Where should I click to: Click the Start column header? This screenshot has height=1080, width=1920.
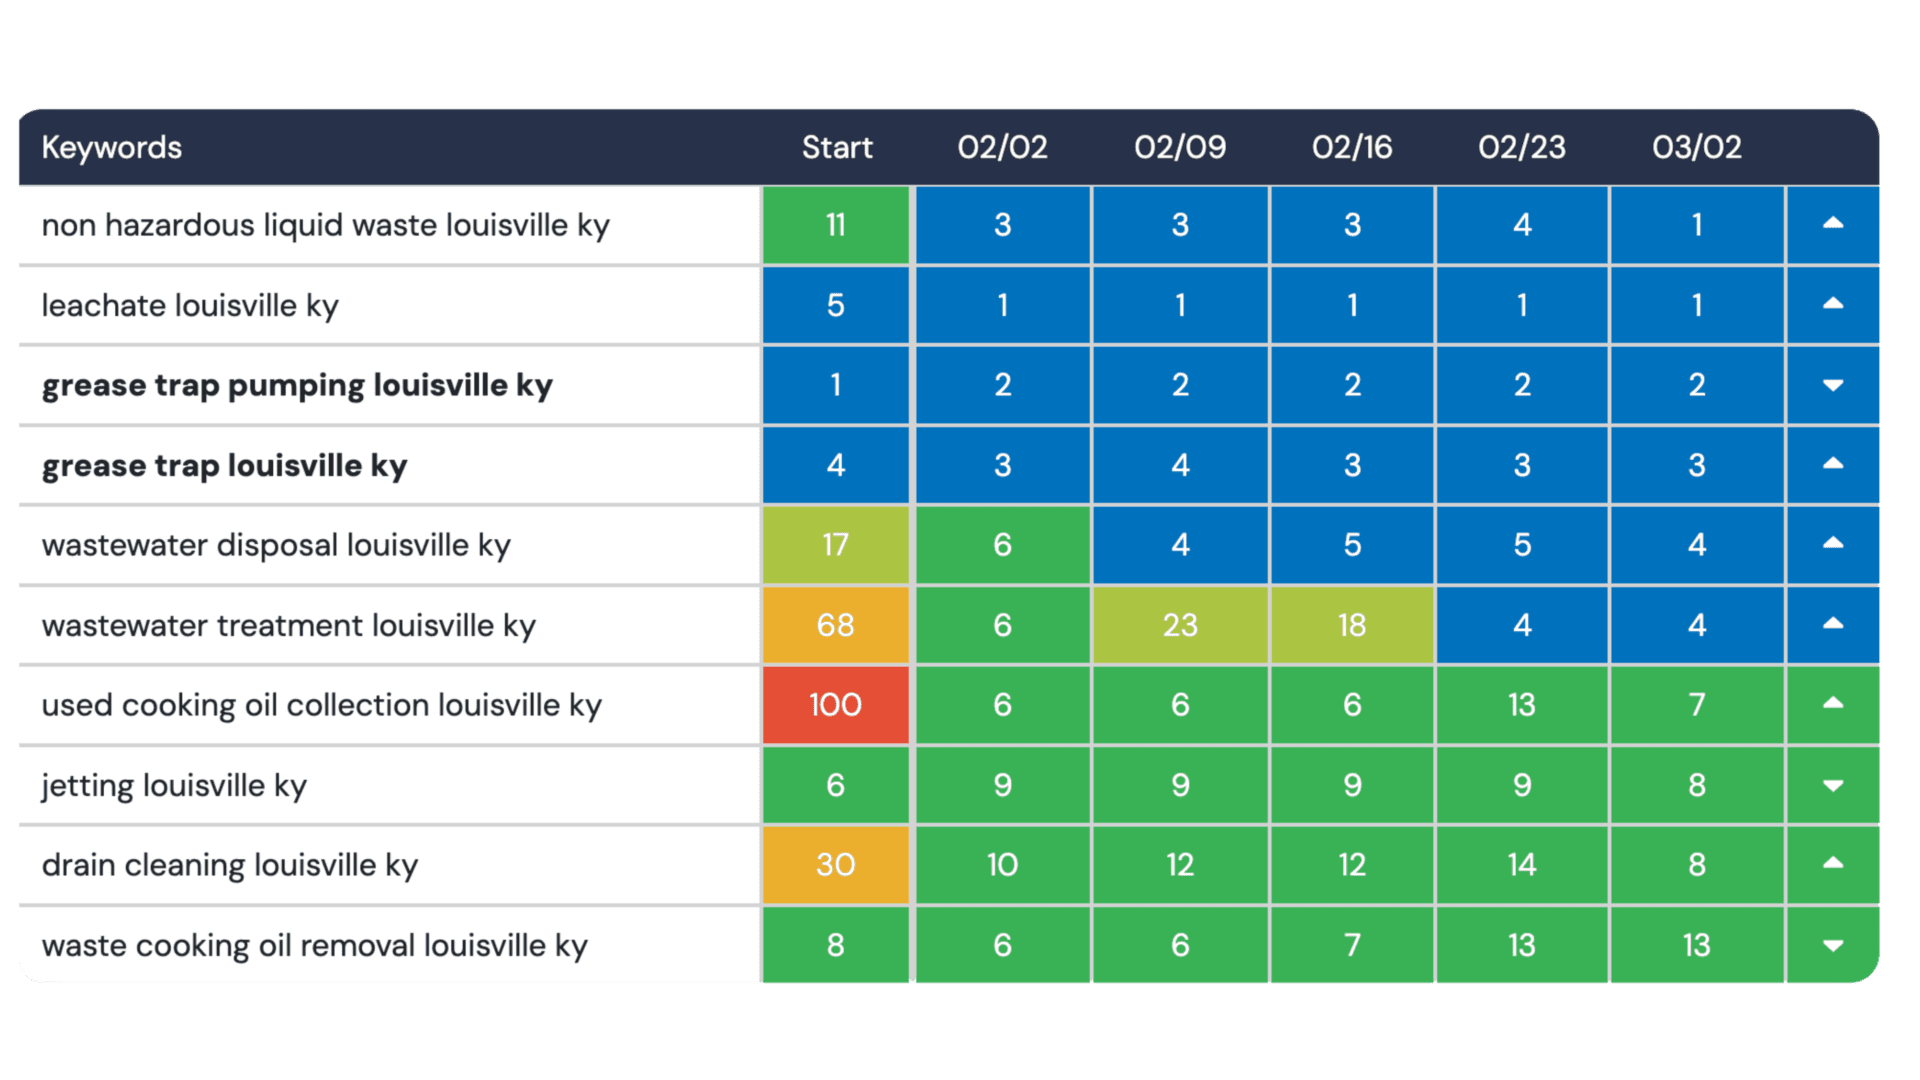click(x=838, y=147)
